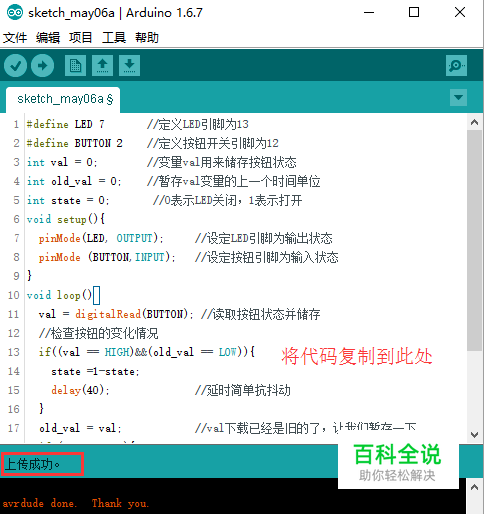The image size is (484, 514).
Task: Click line 2 '#define BUTTON 2'
Action: click(75, 143)
